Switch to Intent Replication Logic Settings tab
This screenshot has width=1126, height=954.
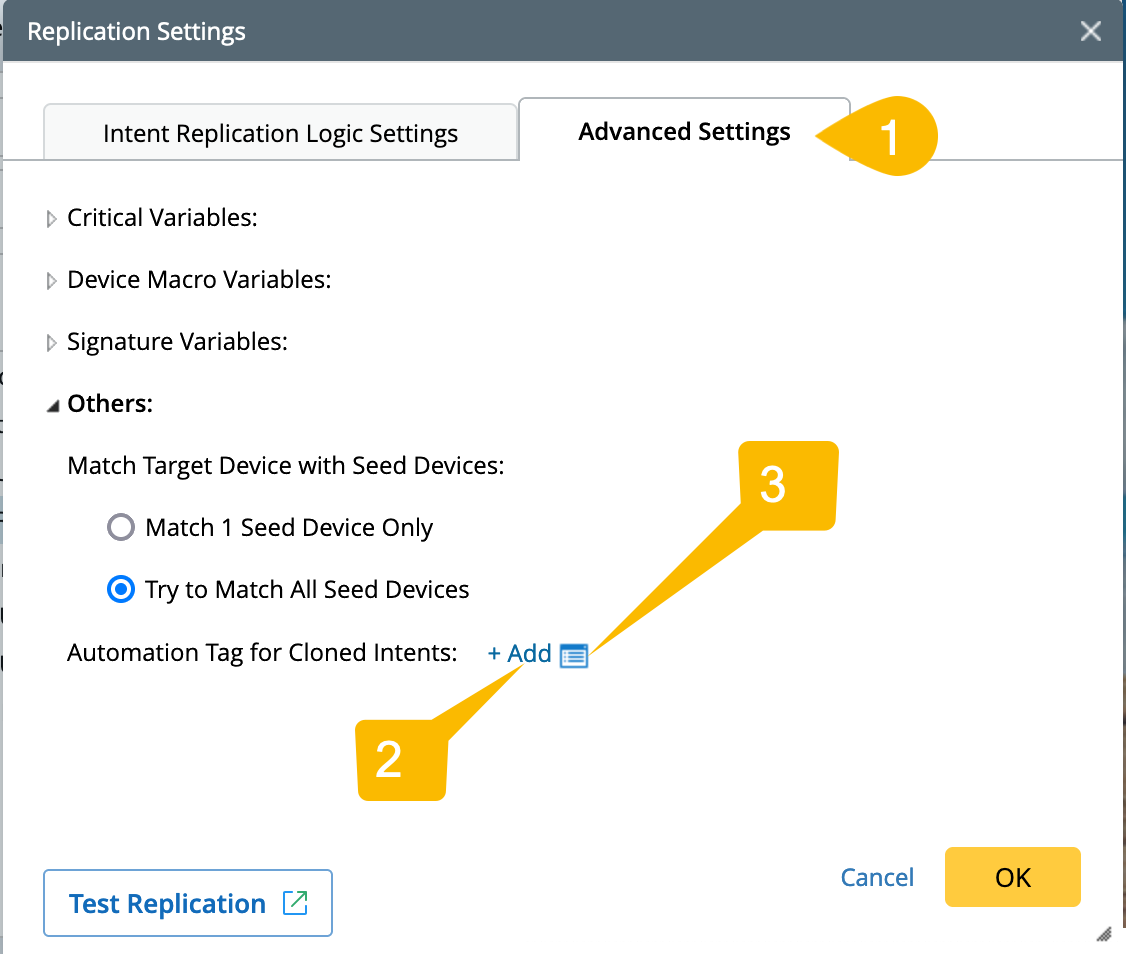click(x=280, y=134)
